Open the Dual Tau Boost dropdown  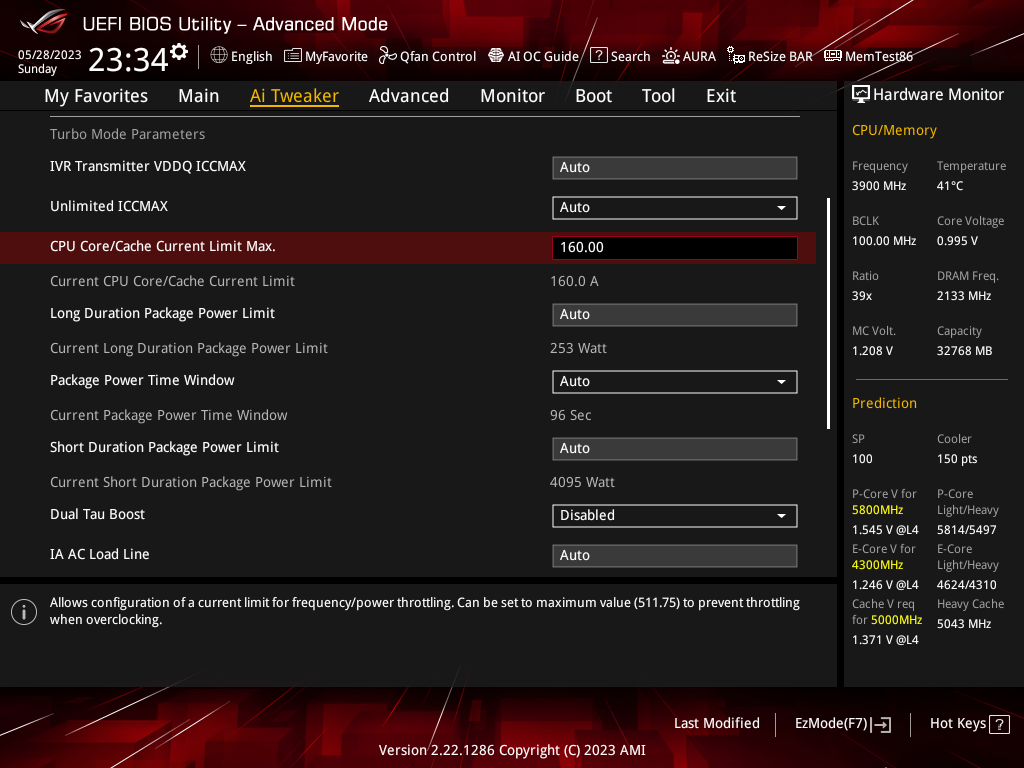[674, 515]
